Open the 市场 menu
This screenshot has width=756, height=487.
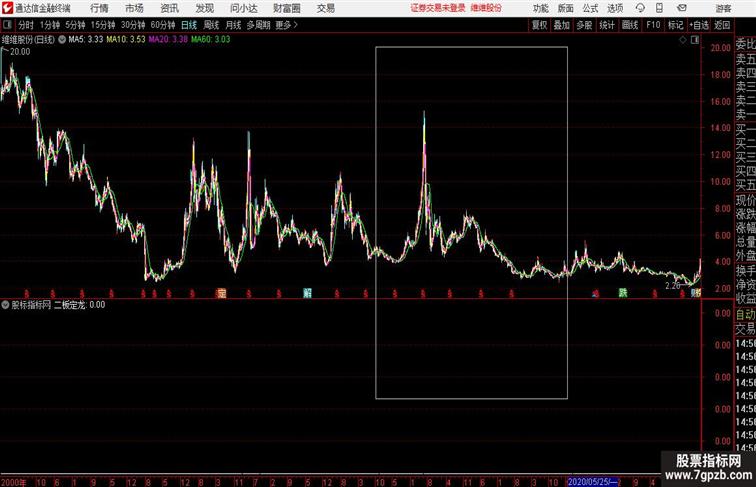tap(135, 8)
